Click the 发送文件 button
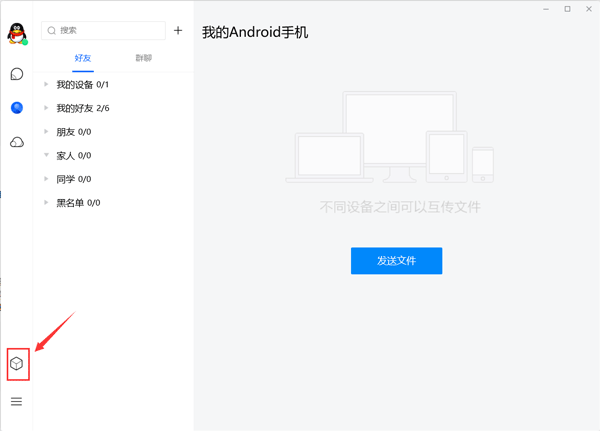The height and width of the screenshot is (431, 600). (x=396, y=260)
